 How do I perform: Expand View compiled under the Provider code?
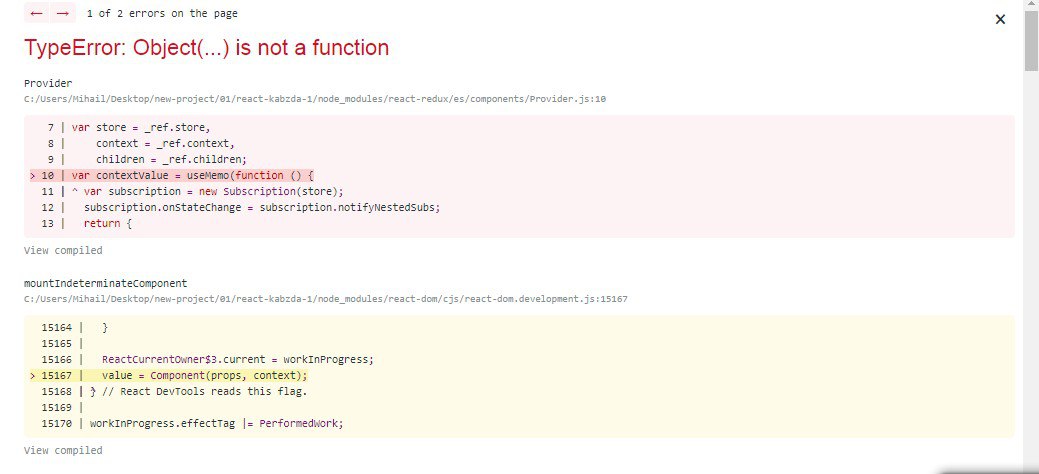click(x=63, y=250)
